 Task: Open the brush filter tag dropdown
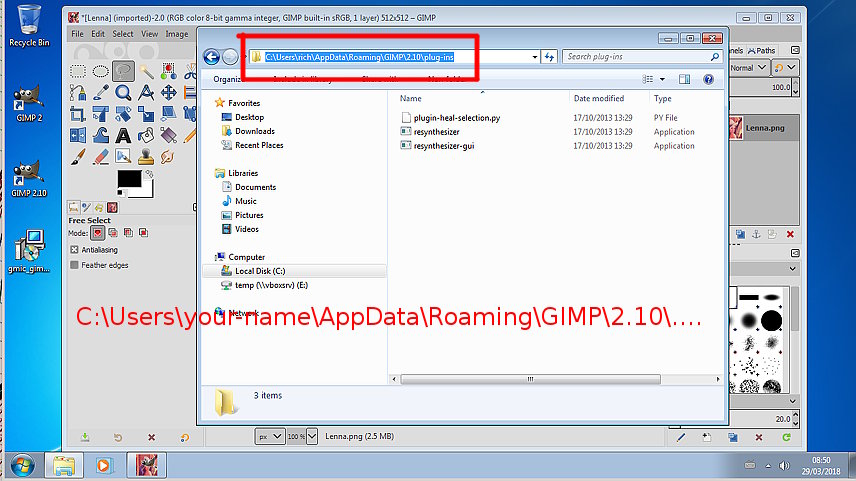792,269
